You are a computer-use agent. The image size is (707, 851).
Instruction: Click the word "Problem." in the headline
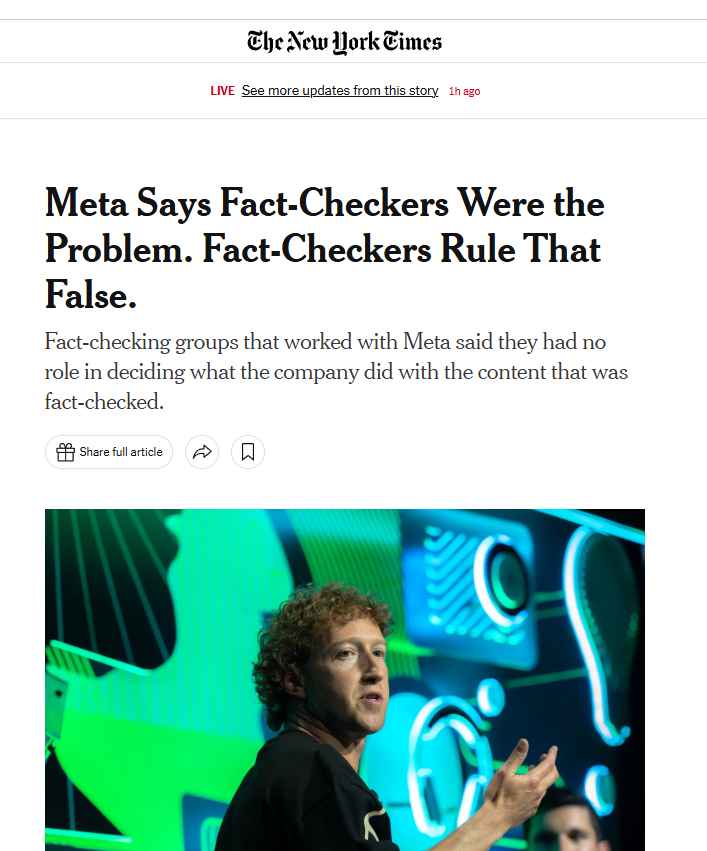[x=118, y=248]
